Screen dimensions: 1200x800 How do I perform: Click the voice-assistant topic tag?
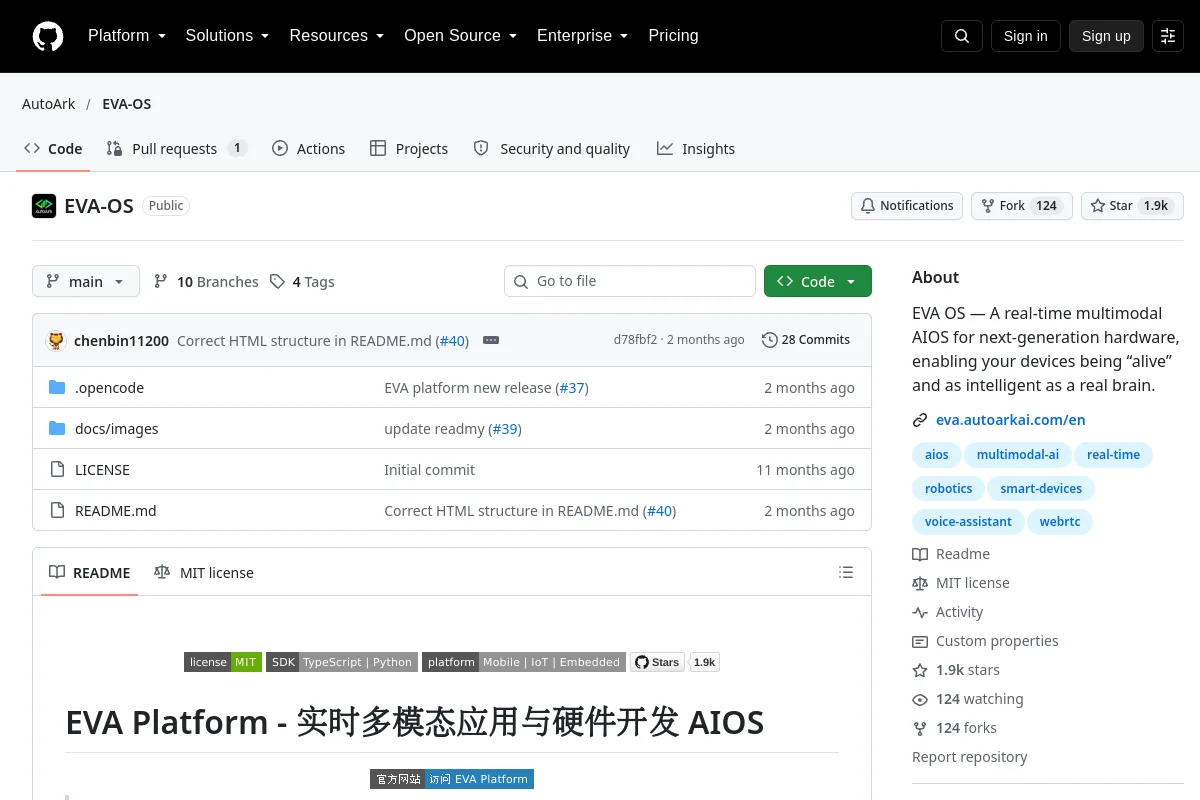968,522
